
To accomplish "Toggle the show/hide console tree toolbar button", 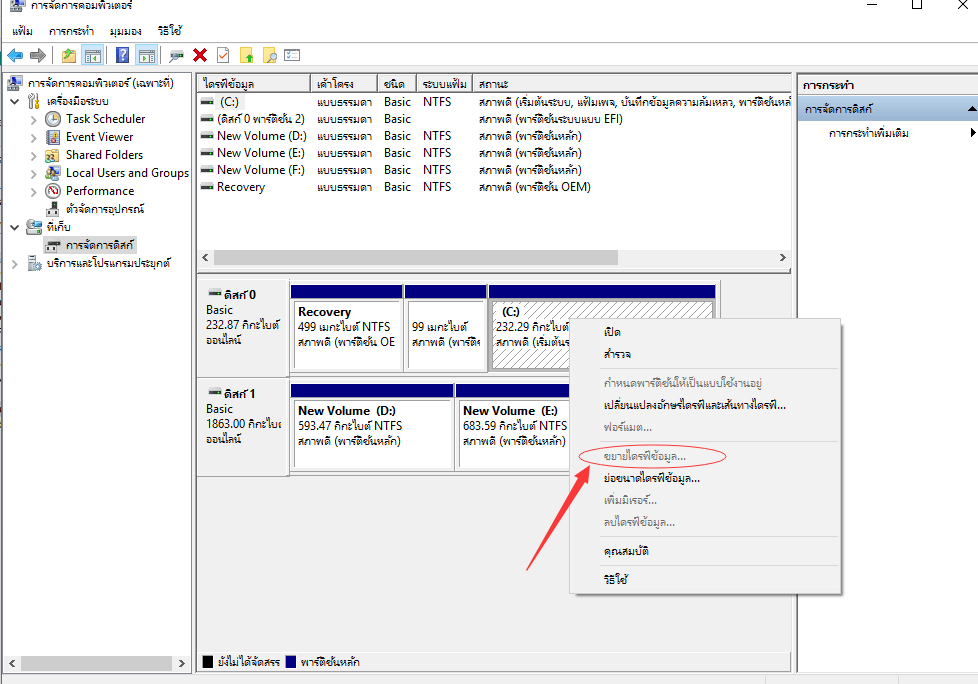I will point(92,55).
